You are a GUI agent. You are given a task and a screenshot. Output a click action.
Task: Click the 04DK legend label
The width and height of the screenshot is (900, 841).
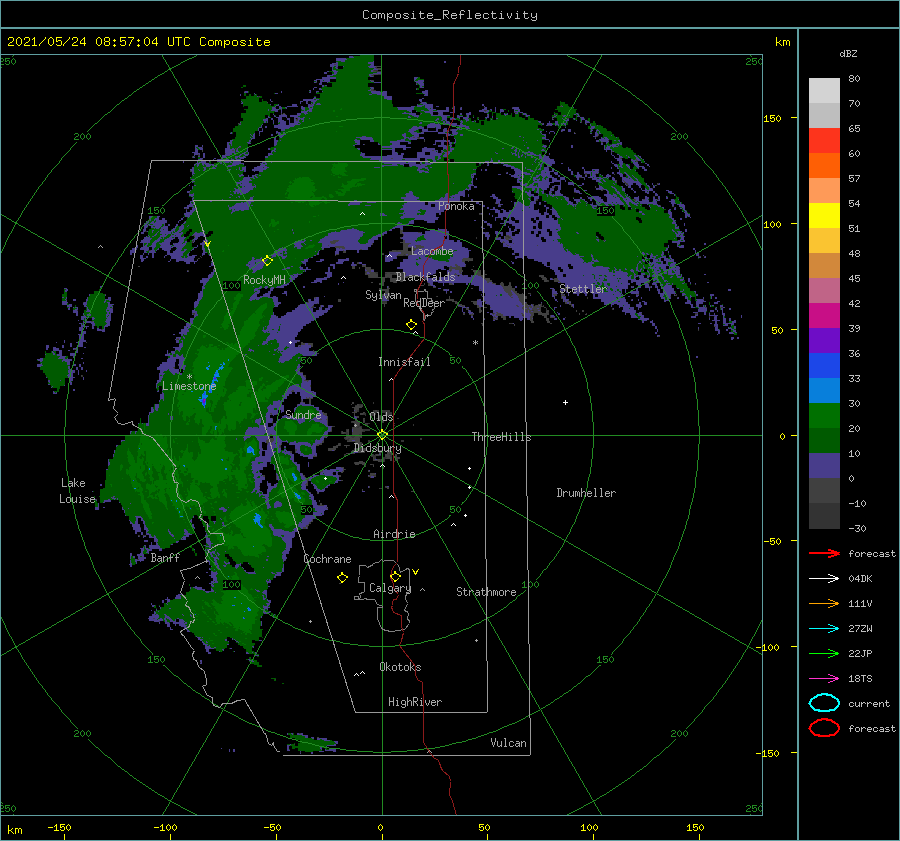tap(860, 579)
